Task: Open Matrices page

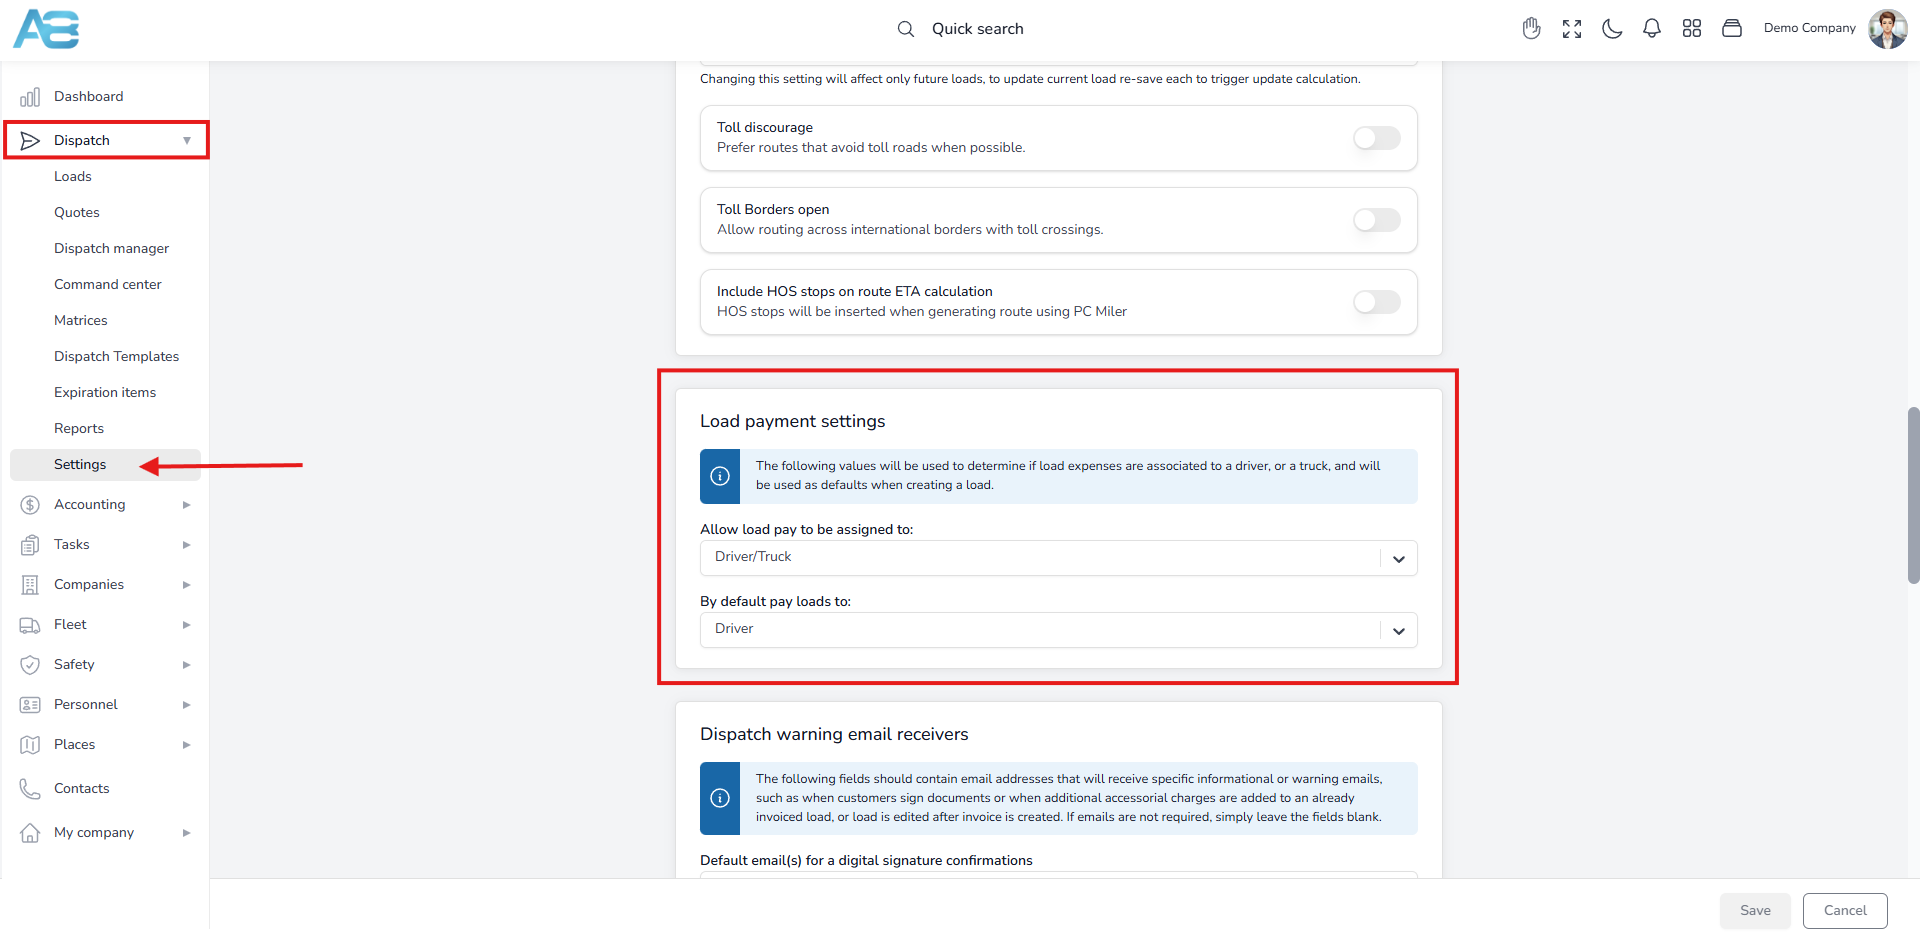Action: (81, 320)
